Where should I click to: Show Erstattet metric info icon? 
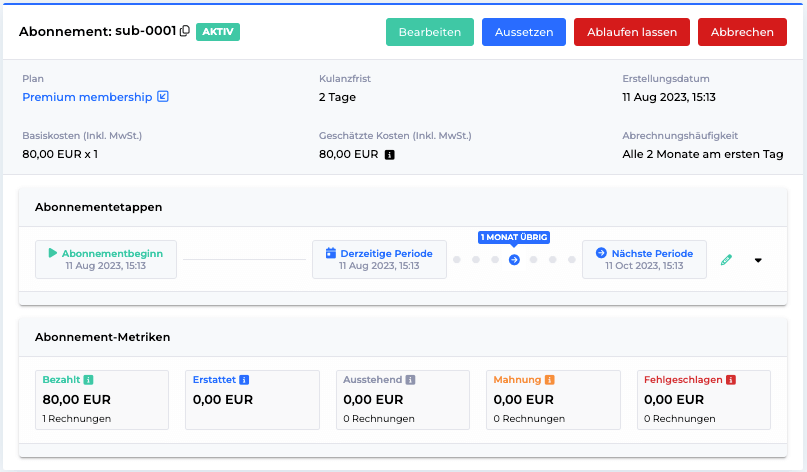(x=244, y=380)
